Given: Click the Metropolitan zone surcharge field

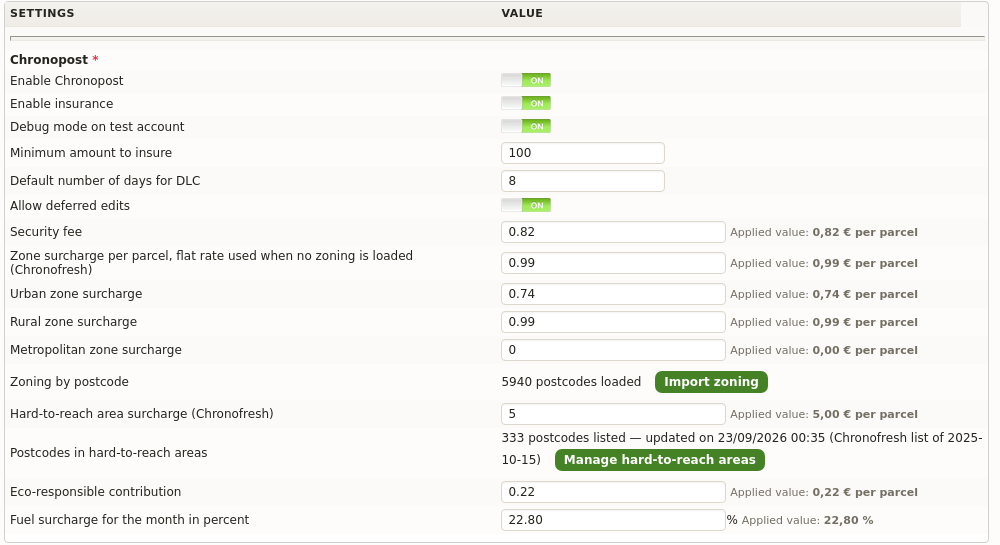Looking at the screenshot, I should coord(613,350).
